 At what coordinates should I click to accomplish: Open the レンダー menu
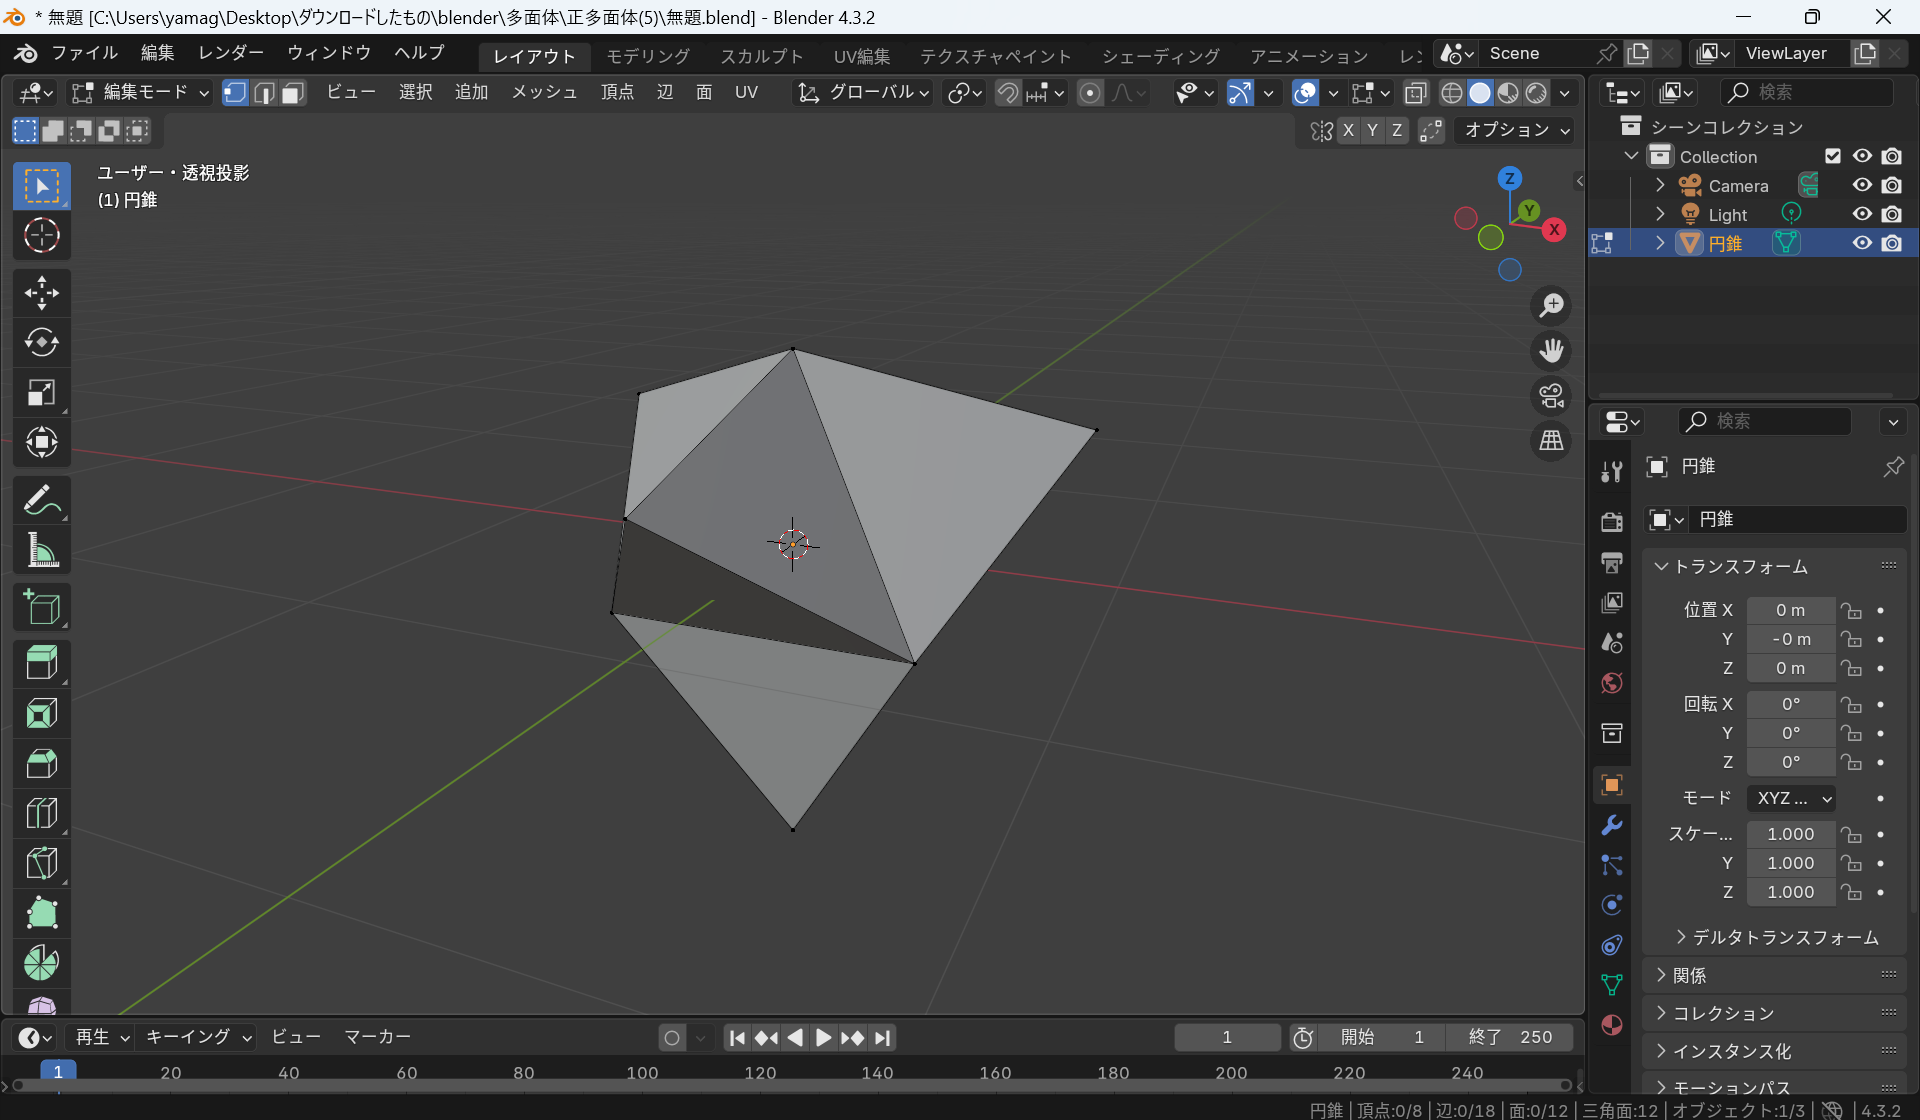coord(231,53)
